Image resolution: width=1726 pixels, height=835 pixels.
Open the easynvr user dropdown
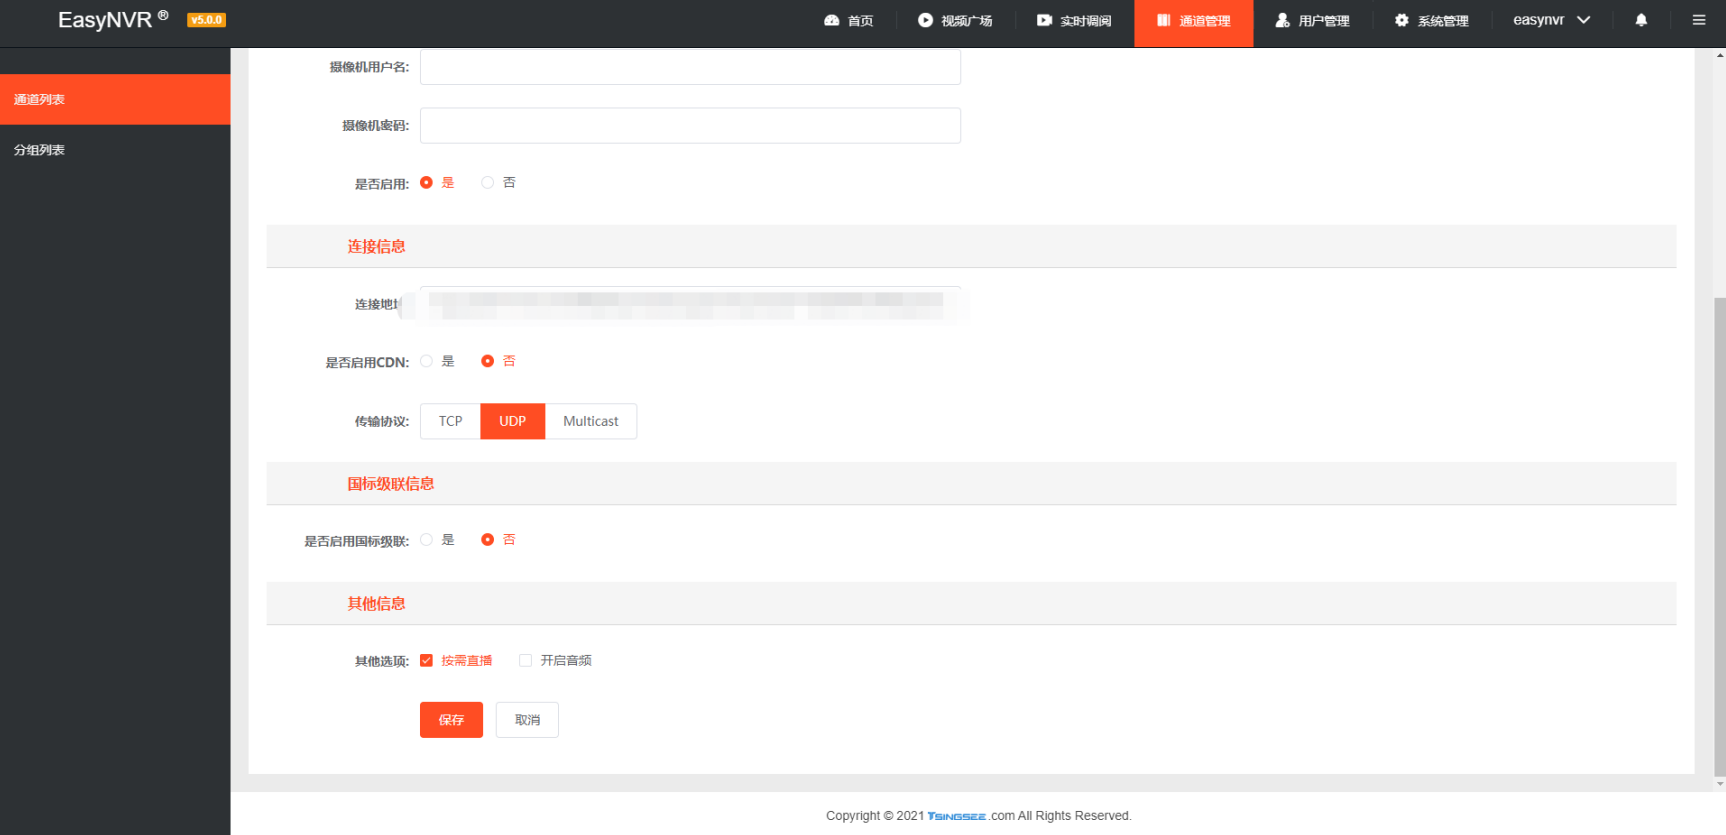pyautogui.click(x=1551, y=20)
